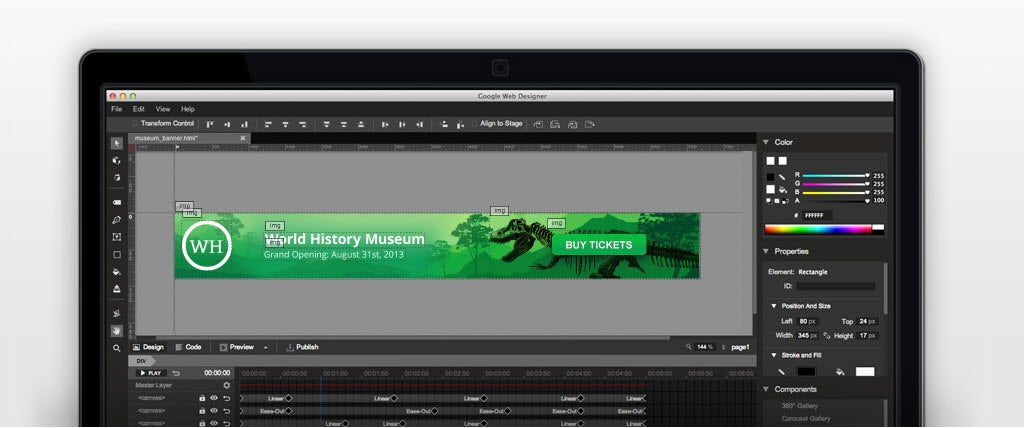Click the Publish button
Image resolution: width=1024 pixels, height=428 pixels.
coord(302,347)
